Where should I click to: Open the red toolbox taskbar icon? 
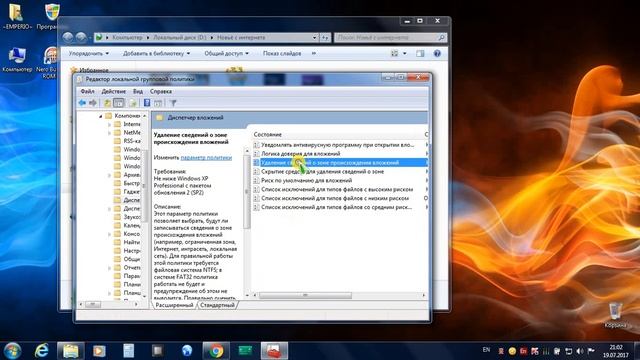tap(274, 351)
